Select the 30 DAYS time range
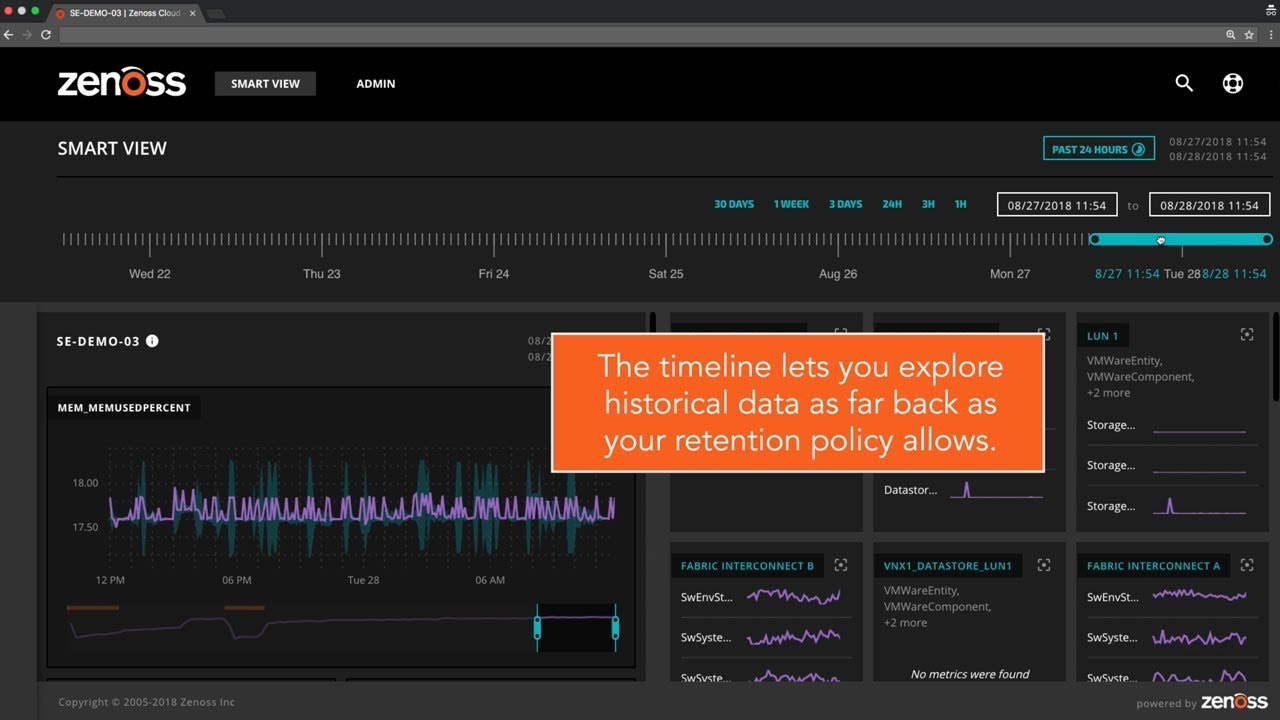This screenshot has width=1280, height=720. (x=734, y=204)
